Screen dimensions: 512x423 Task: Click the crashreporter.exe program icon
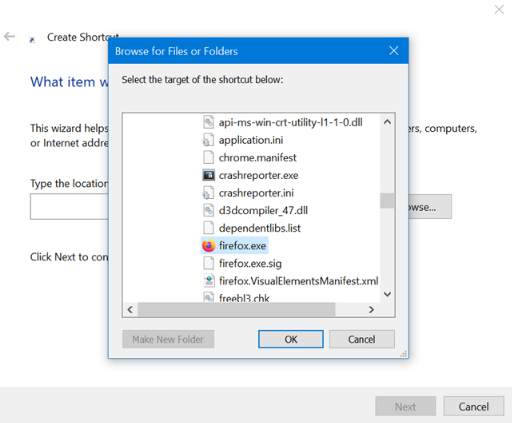click(209, 175)
